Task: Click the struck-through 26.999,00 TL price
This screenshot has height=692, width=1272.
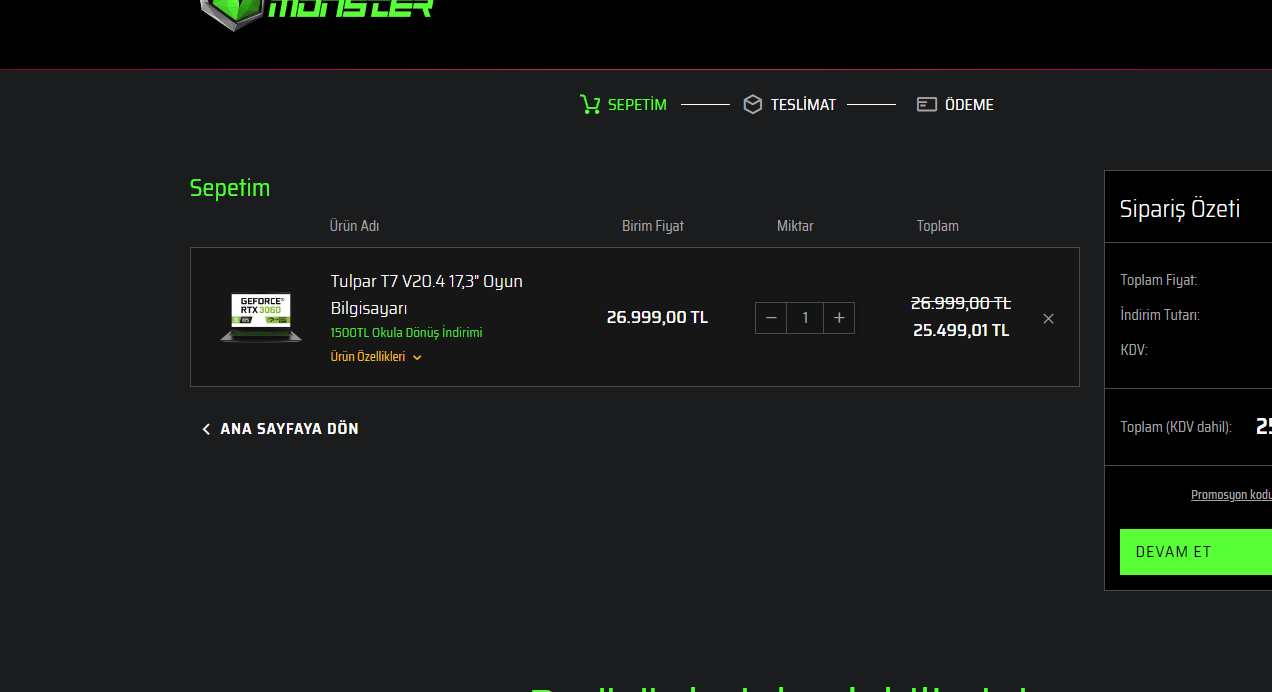Action: (x=961, y=303)
